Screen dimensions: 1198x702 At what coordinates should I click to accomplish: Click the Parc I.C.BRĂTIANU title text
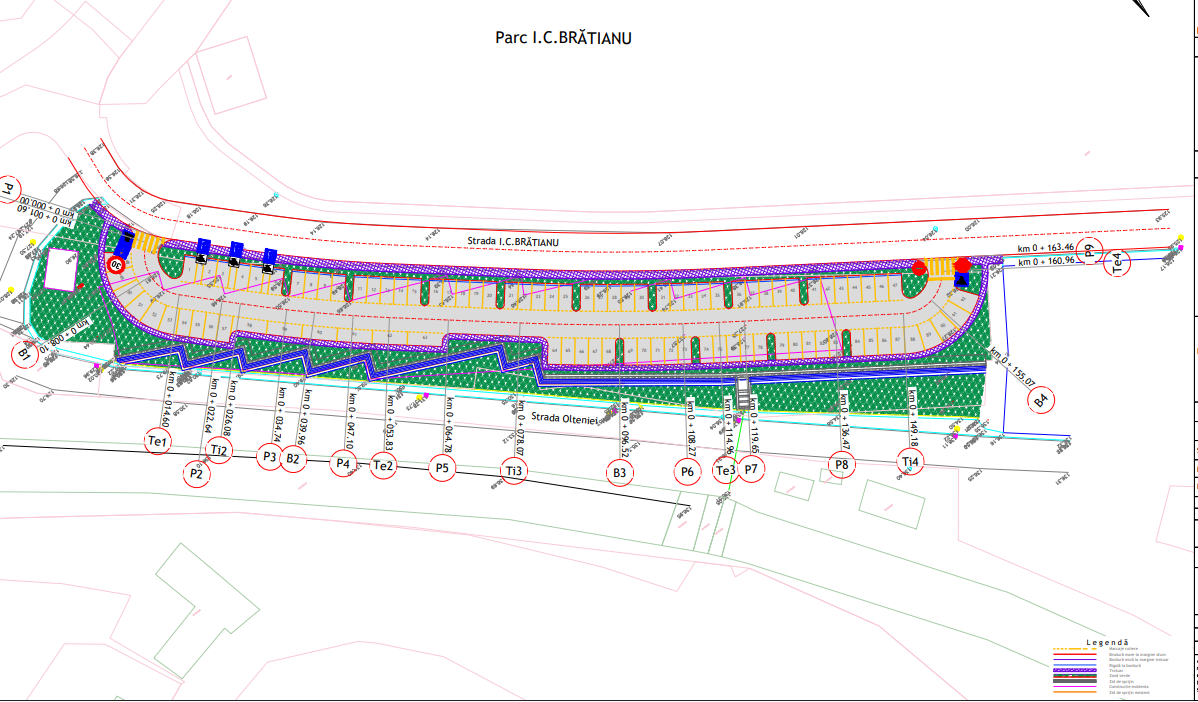click(x=563, y=38)
